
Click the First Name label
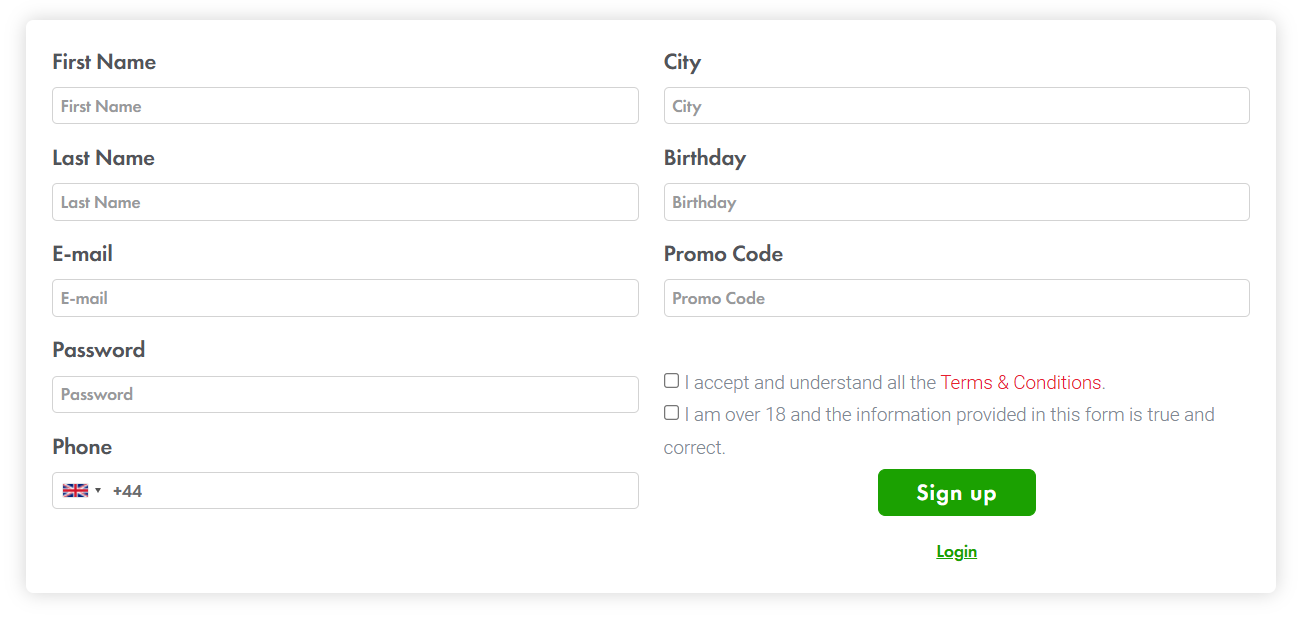[x=104, y=62]
